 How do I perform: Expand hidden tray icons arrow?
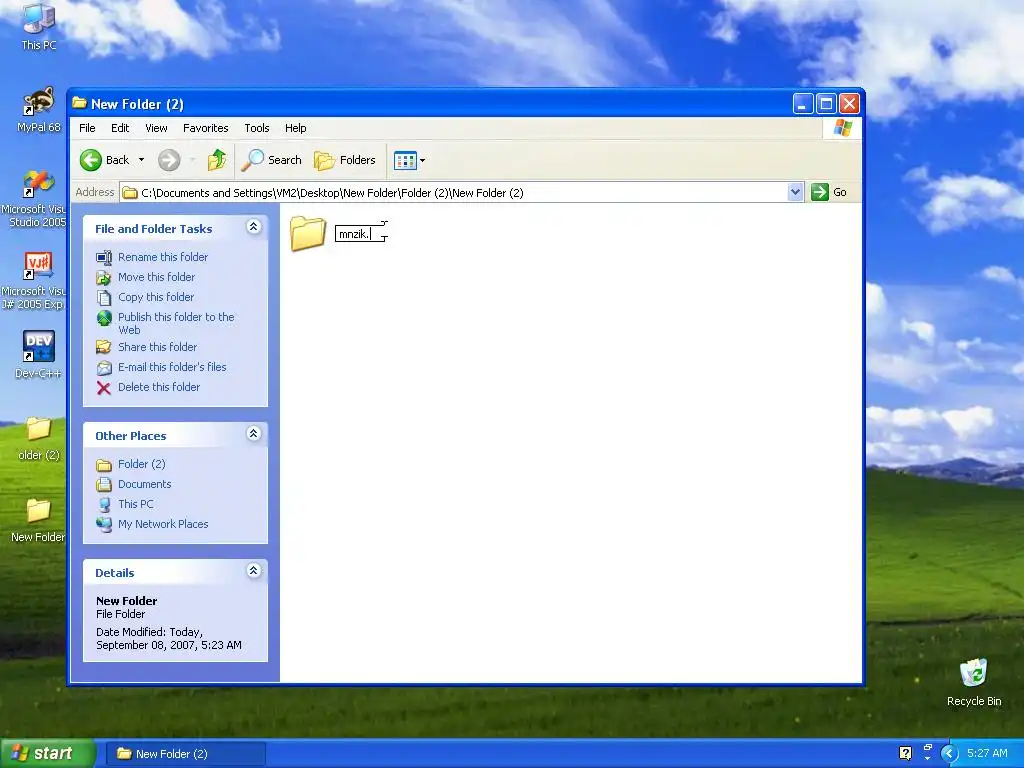pyautogui.click(x=949, y=753)
